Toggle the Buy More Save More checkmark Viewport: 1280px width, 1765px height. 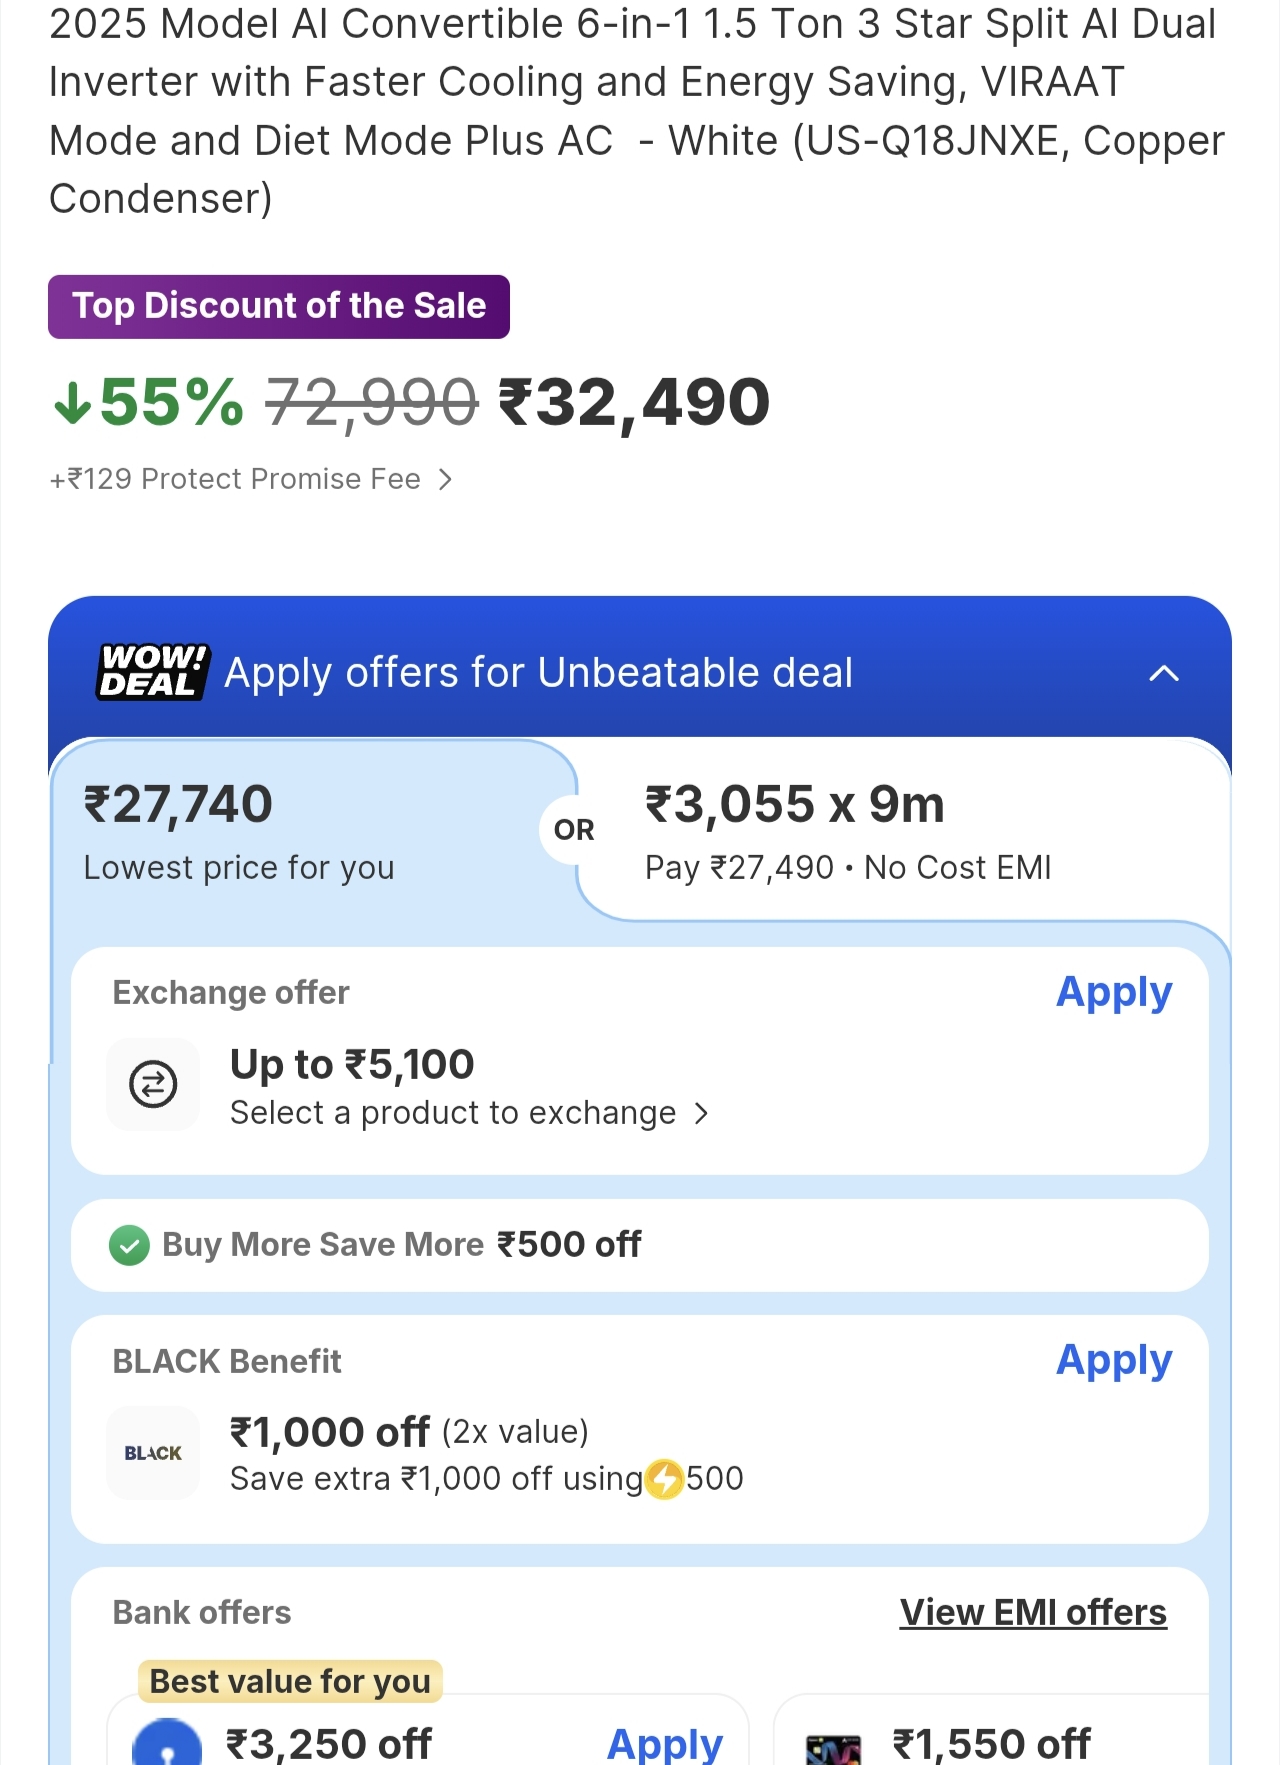click(x=129, y=1246)
